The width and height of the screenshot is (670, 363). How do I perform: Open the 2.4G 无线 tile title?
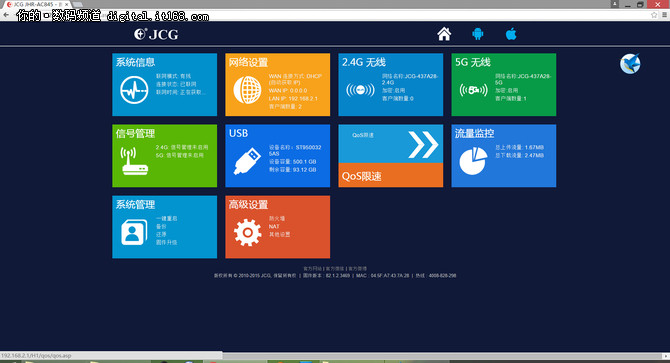[364, 62]
